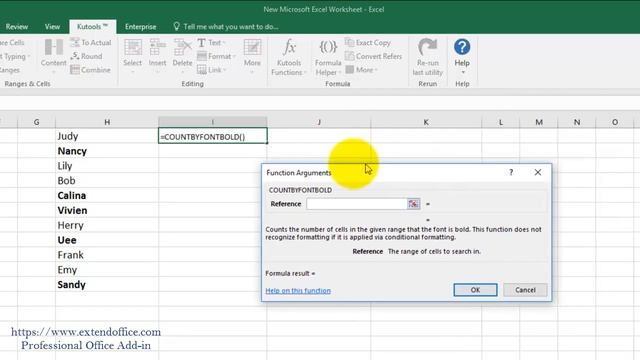Expand the Content dropdown arrow
Screen dimensions: 640x360
53,73
